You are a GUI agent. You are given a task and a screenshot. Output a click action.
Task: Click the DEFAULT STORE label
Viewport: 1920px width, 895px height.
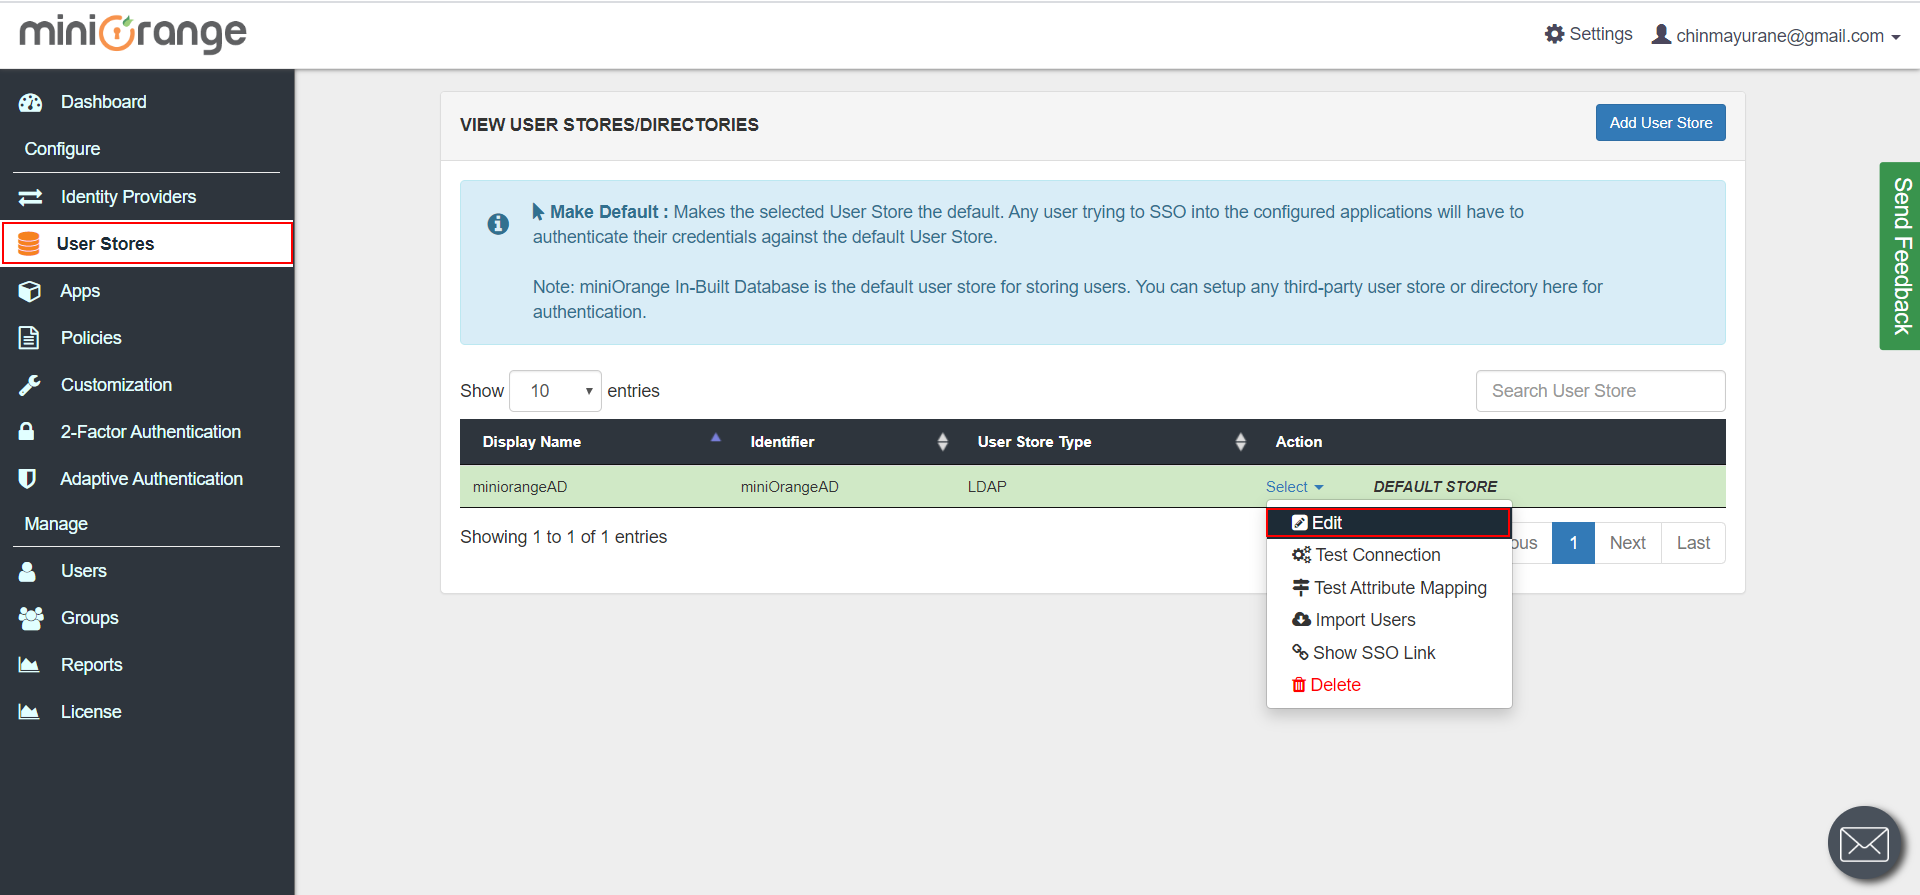pyautogui.click(x=1435, y=487)
